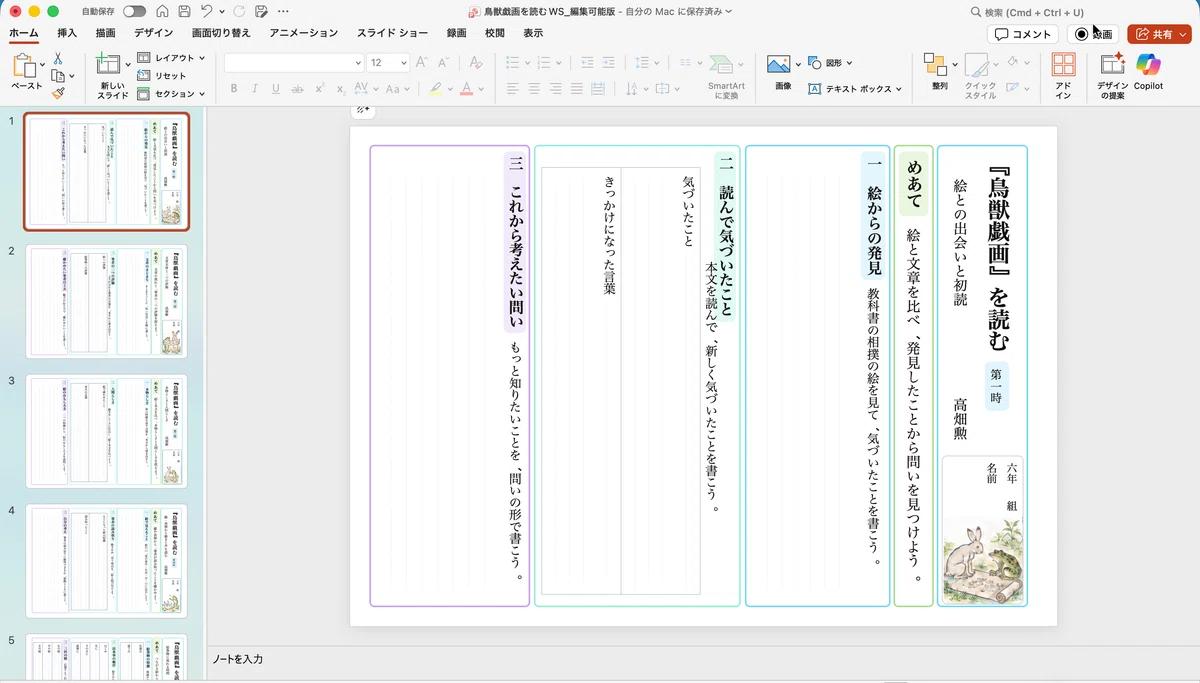Click the Underline U icon
The image size is (1200, 683).
coord(276,88)
